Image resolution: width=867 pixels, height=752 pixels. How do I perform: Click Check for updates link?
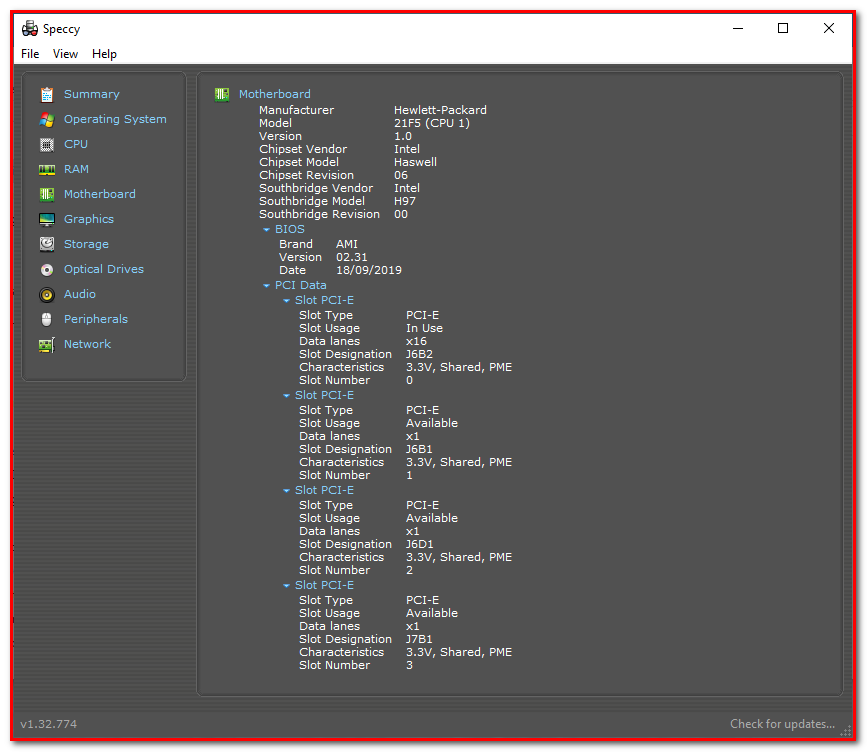[x=782, y=724]
